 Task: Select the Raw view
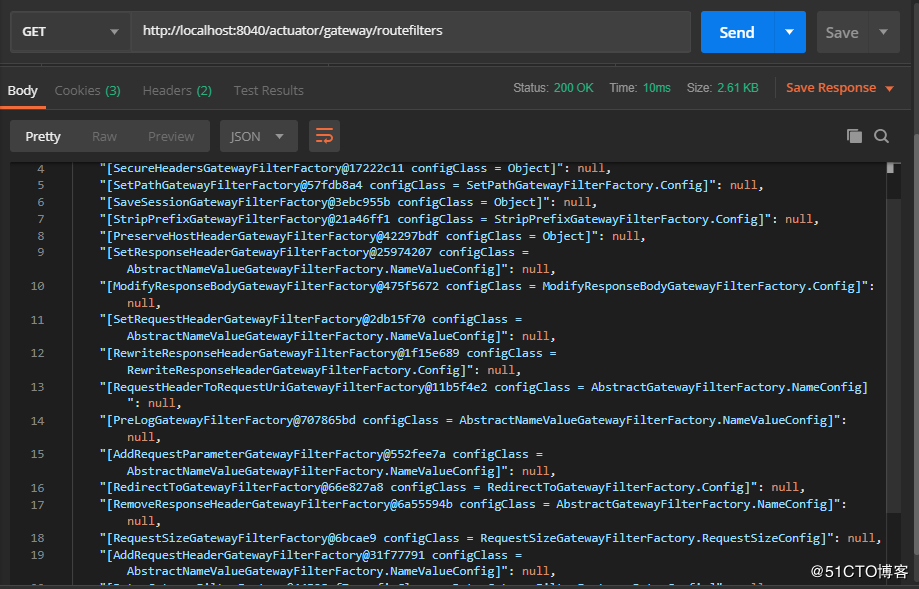pyautogui.click(x=104, y=137)
